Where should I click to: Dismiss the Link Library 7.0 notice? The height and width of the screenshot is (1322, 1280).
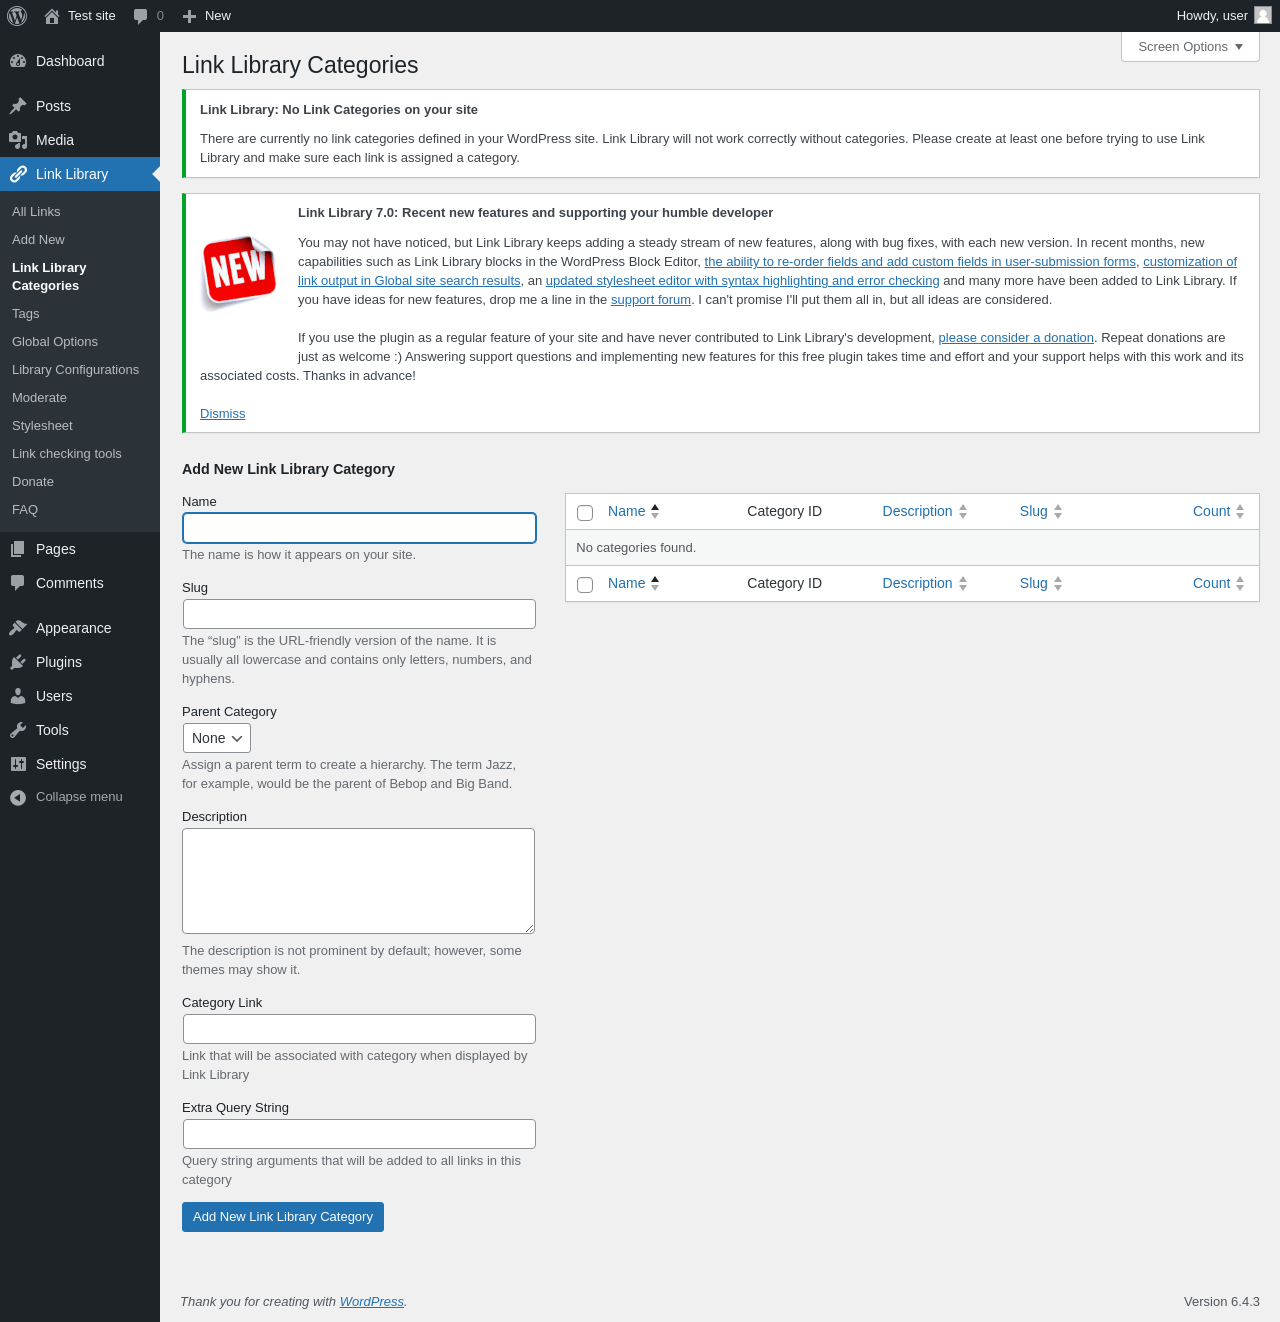(222, 414)
